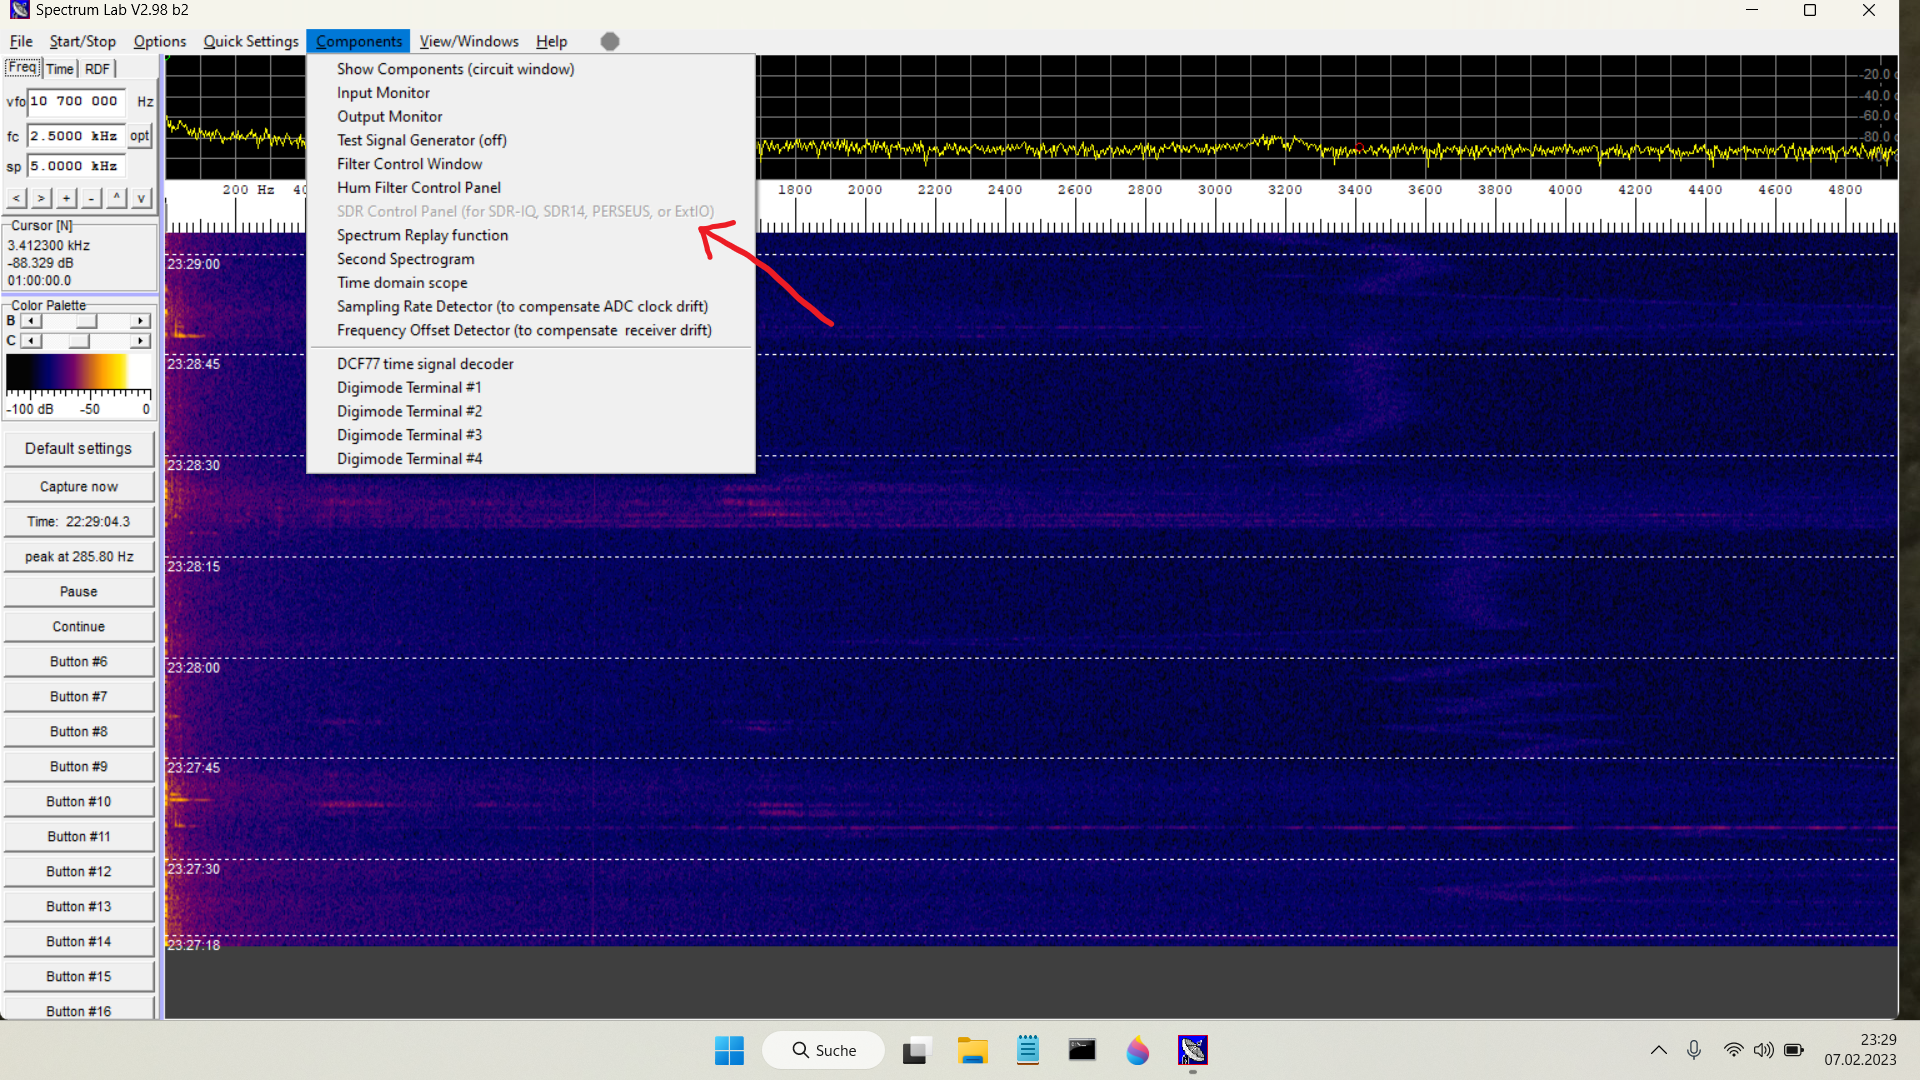Viewport: 1920px width, 1080px height.
Task: Click Spectrum Lab taskbar icon
Action: (x=1193, y=1050)
